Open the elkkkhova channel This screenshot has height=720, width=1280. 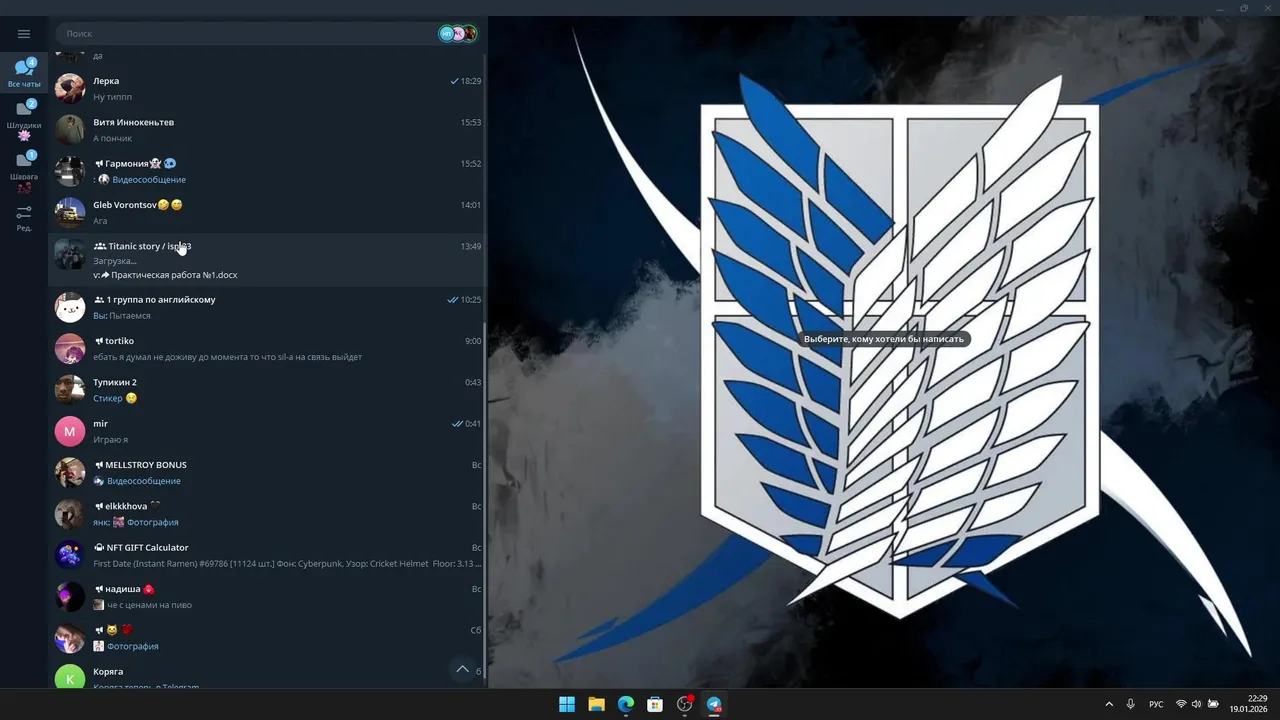pyautogui.click(x=267, y=514)
